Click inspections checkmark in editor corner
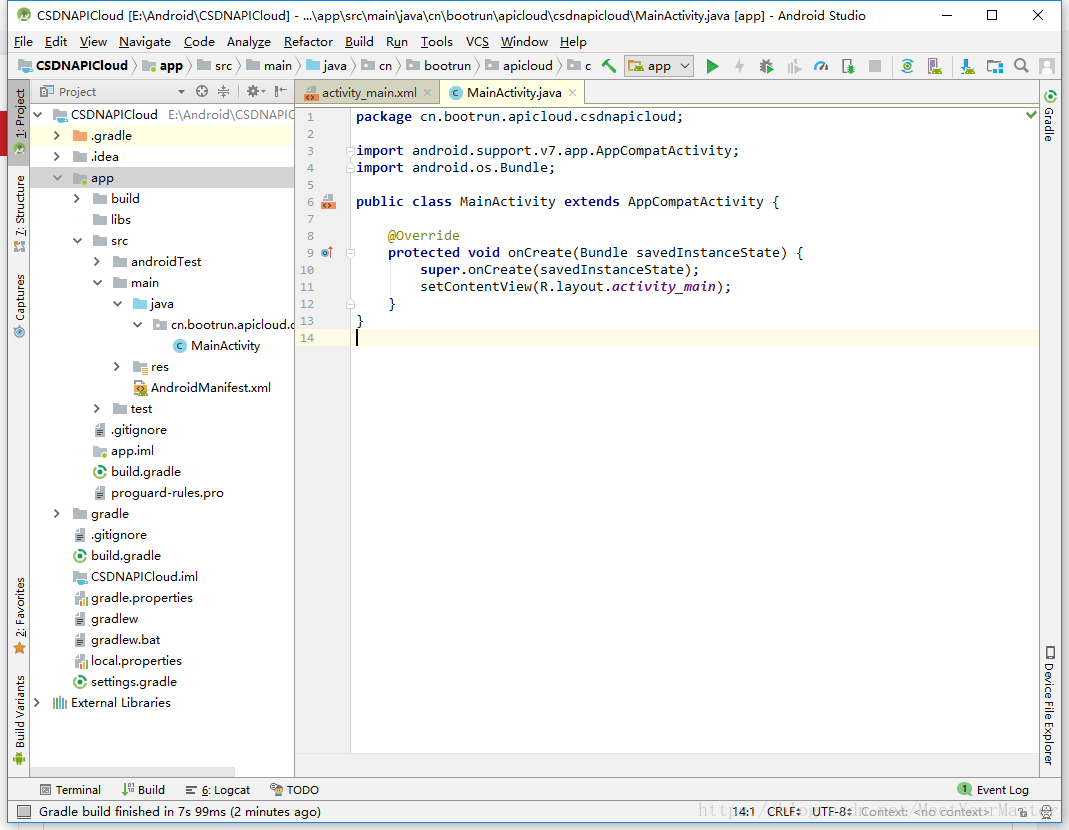This screenshot has height=830, width=1069. pyautogui.click(x=1032, y=115)
